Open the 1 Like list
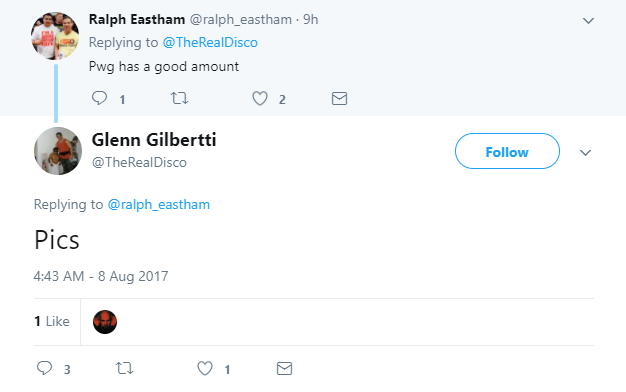626x392 pixels. click(x=52, y=321)
